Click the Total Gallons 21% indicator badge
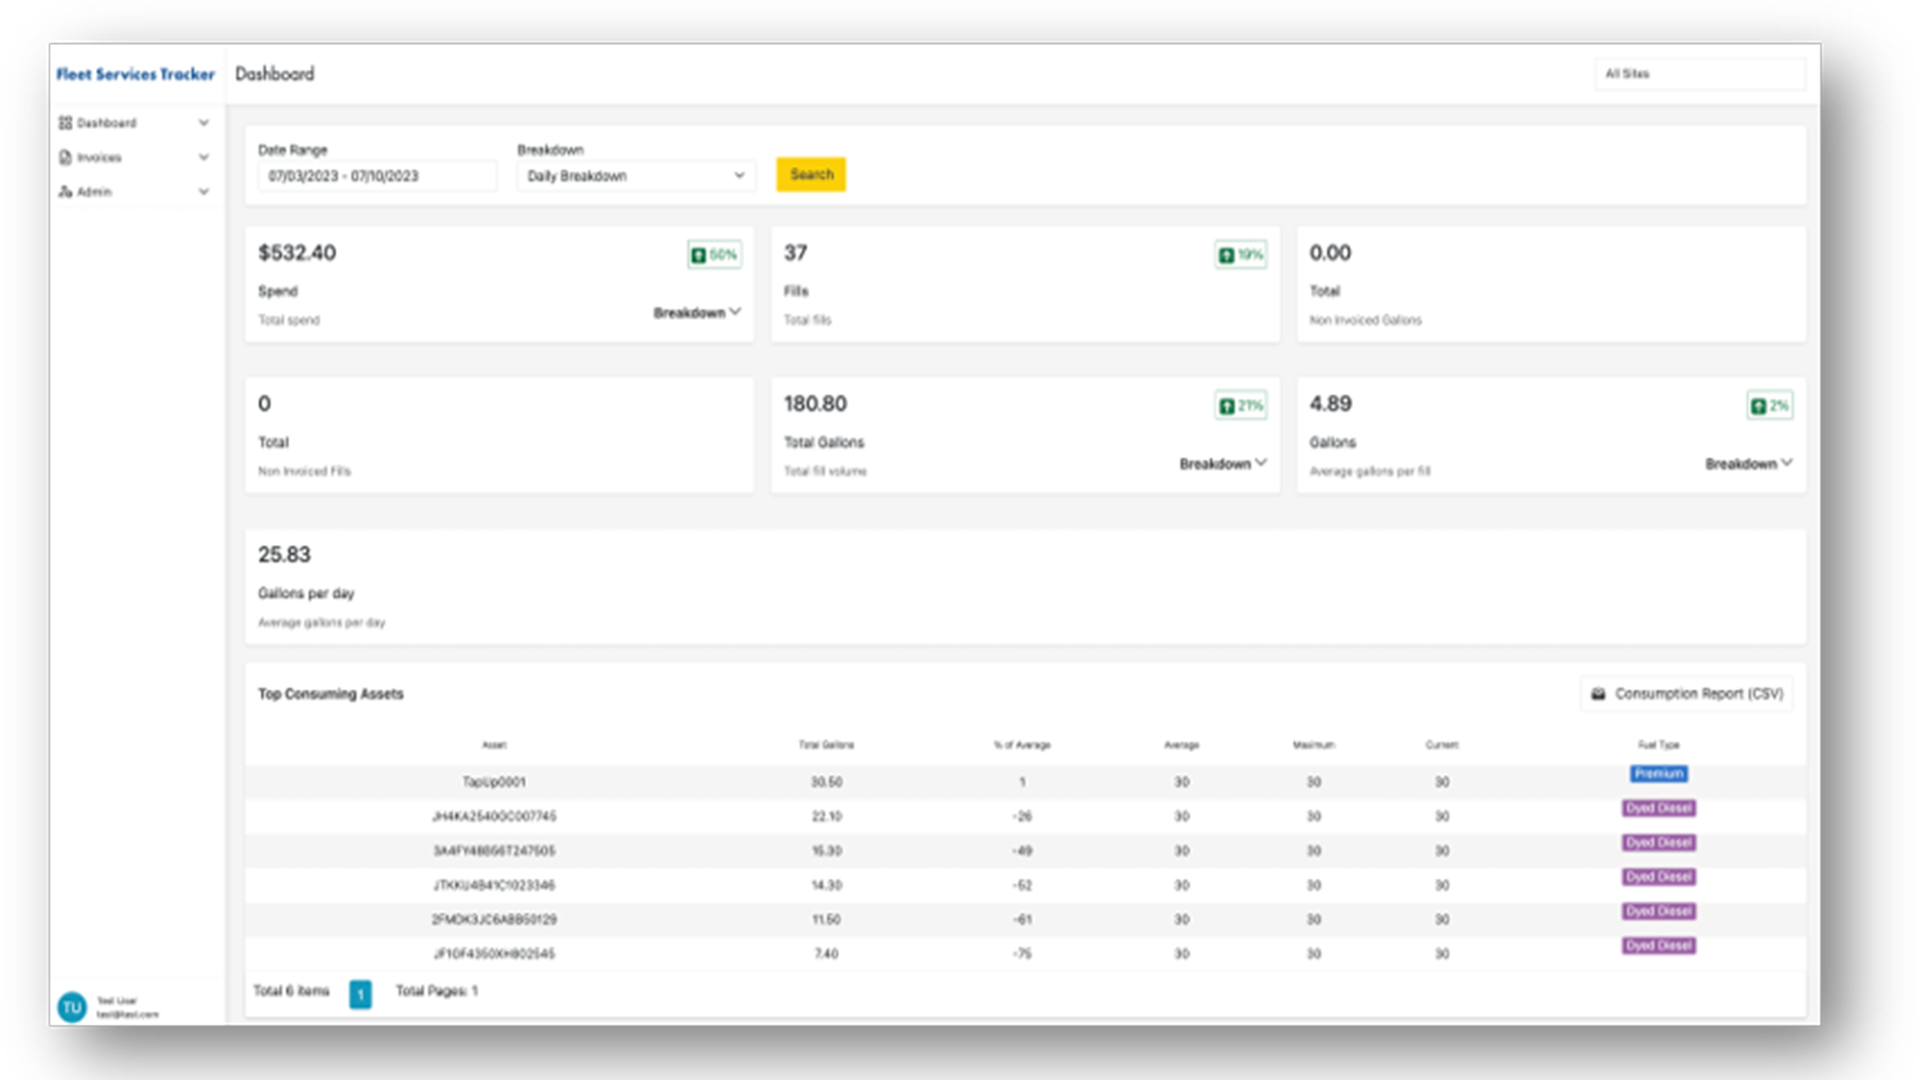 (1240, 406)
